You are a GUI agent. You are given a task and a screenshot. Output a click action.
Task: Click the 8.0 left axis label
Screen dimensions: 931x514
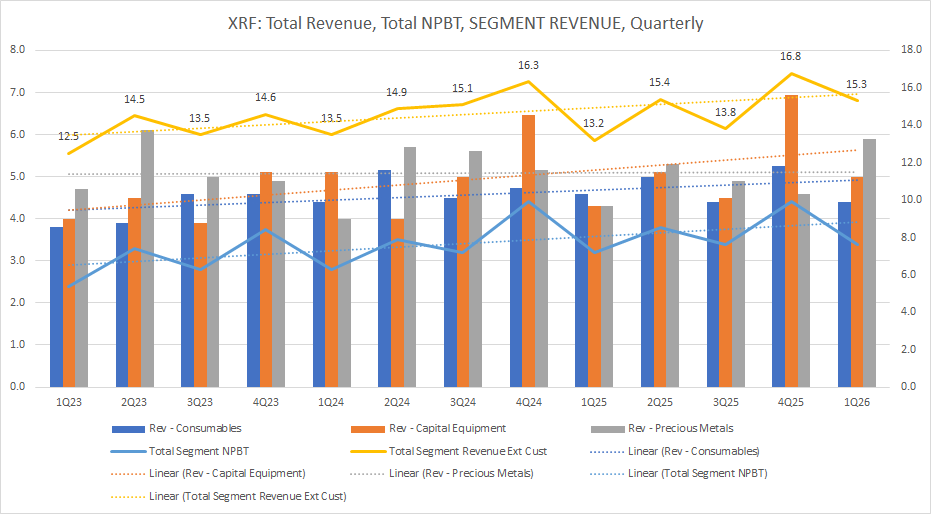(20, 50)
